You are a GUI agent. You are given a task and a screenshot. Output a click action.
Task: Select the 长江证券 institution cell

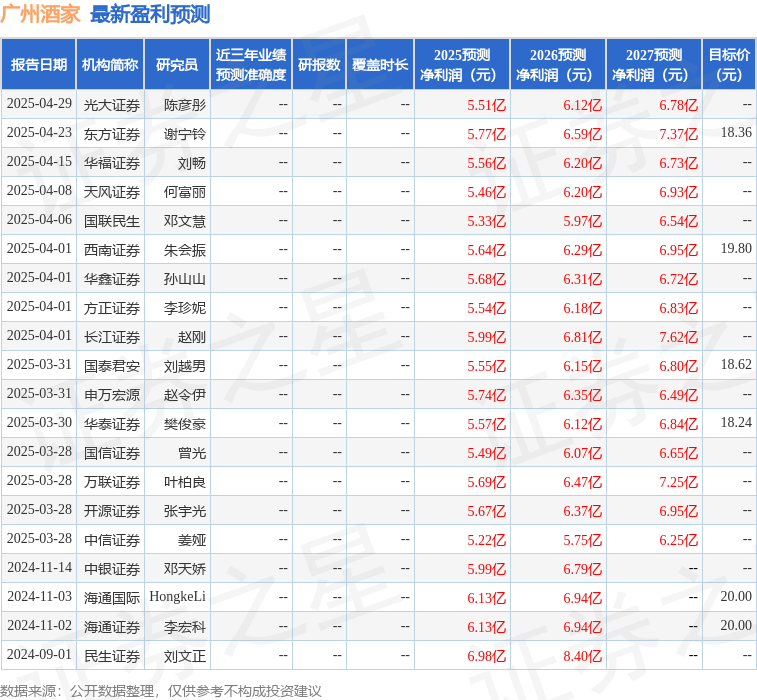[x=112, y=336]
